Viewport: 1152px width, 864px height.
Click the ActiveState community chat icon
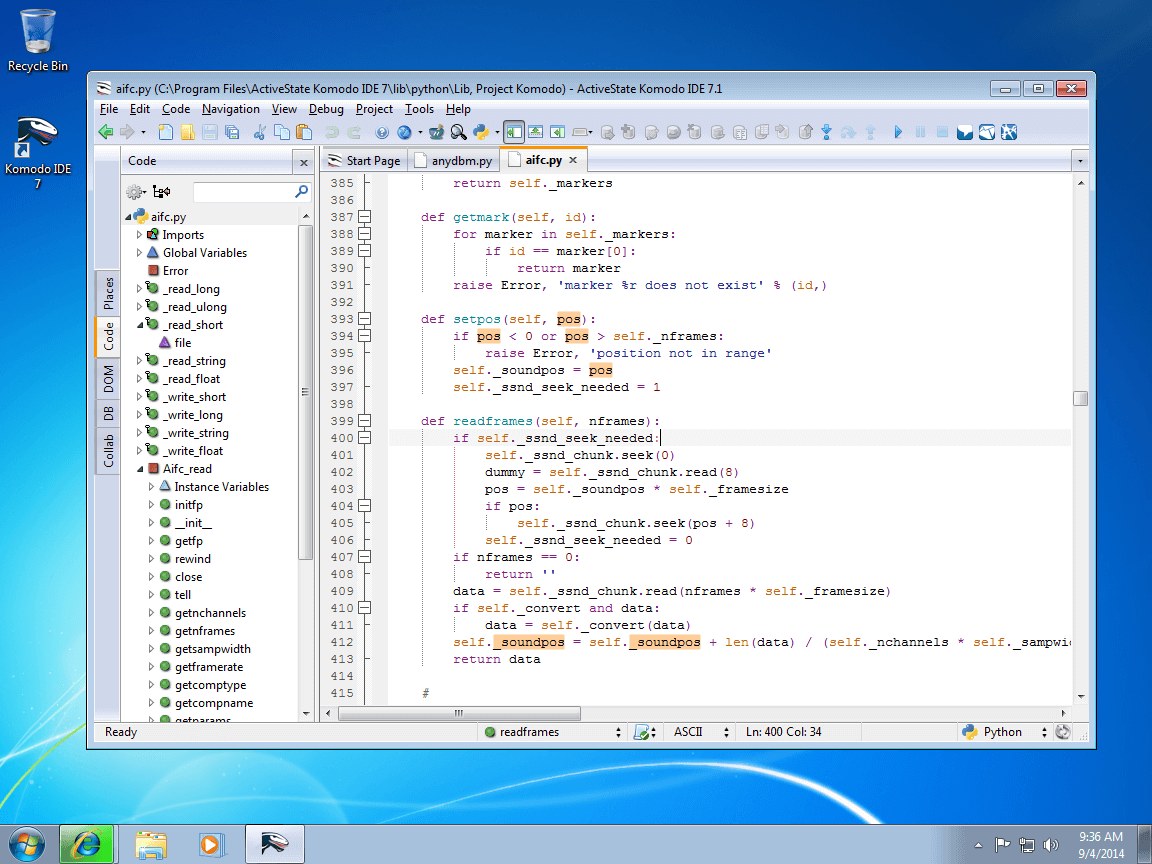[x=965, y=132]
